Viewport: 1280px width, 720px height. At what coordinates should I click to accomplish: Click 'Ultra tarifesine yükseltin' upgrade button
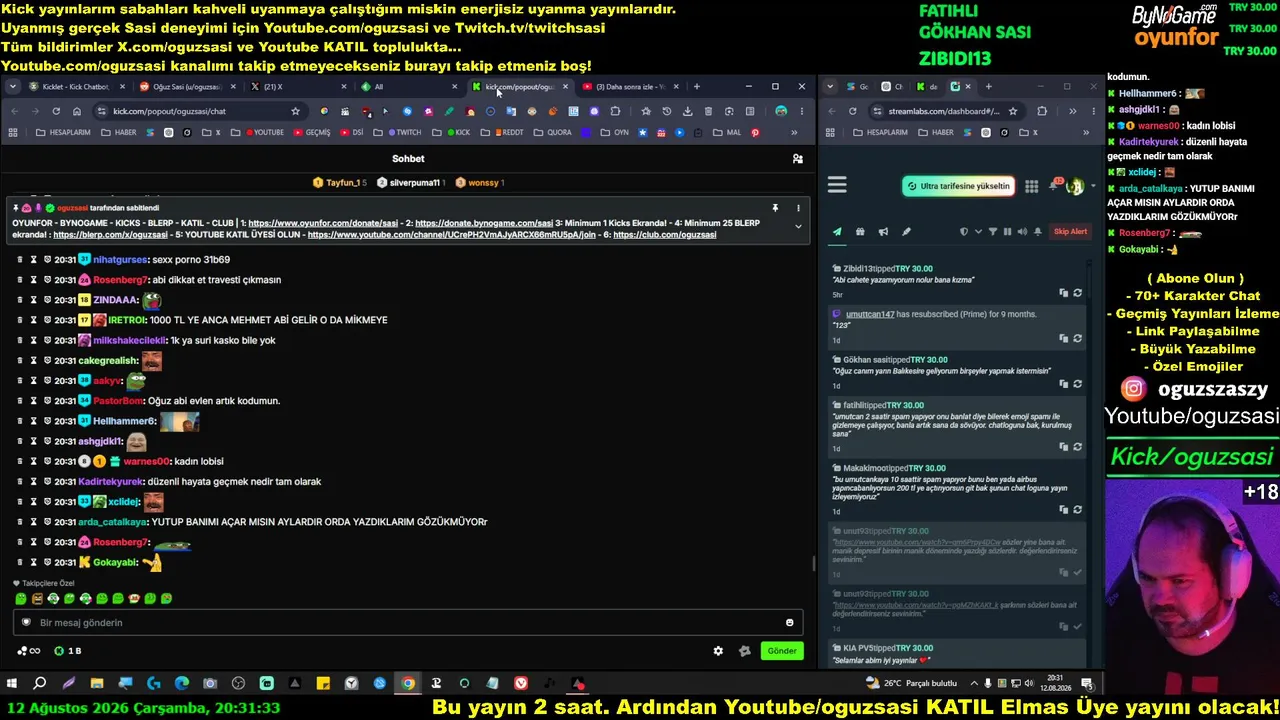coord(958,186)
